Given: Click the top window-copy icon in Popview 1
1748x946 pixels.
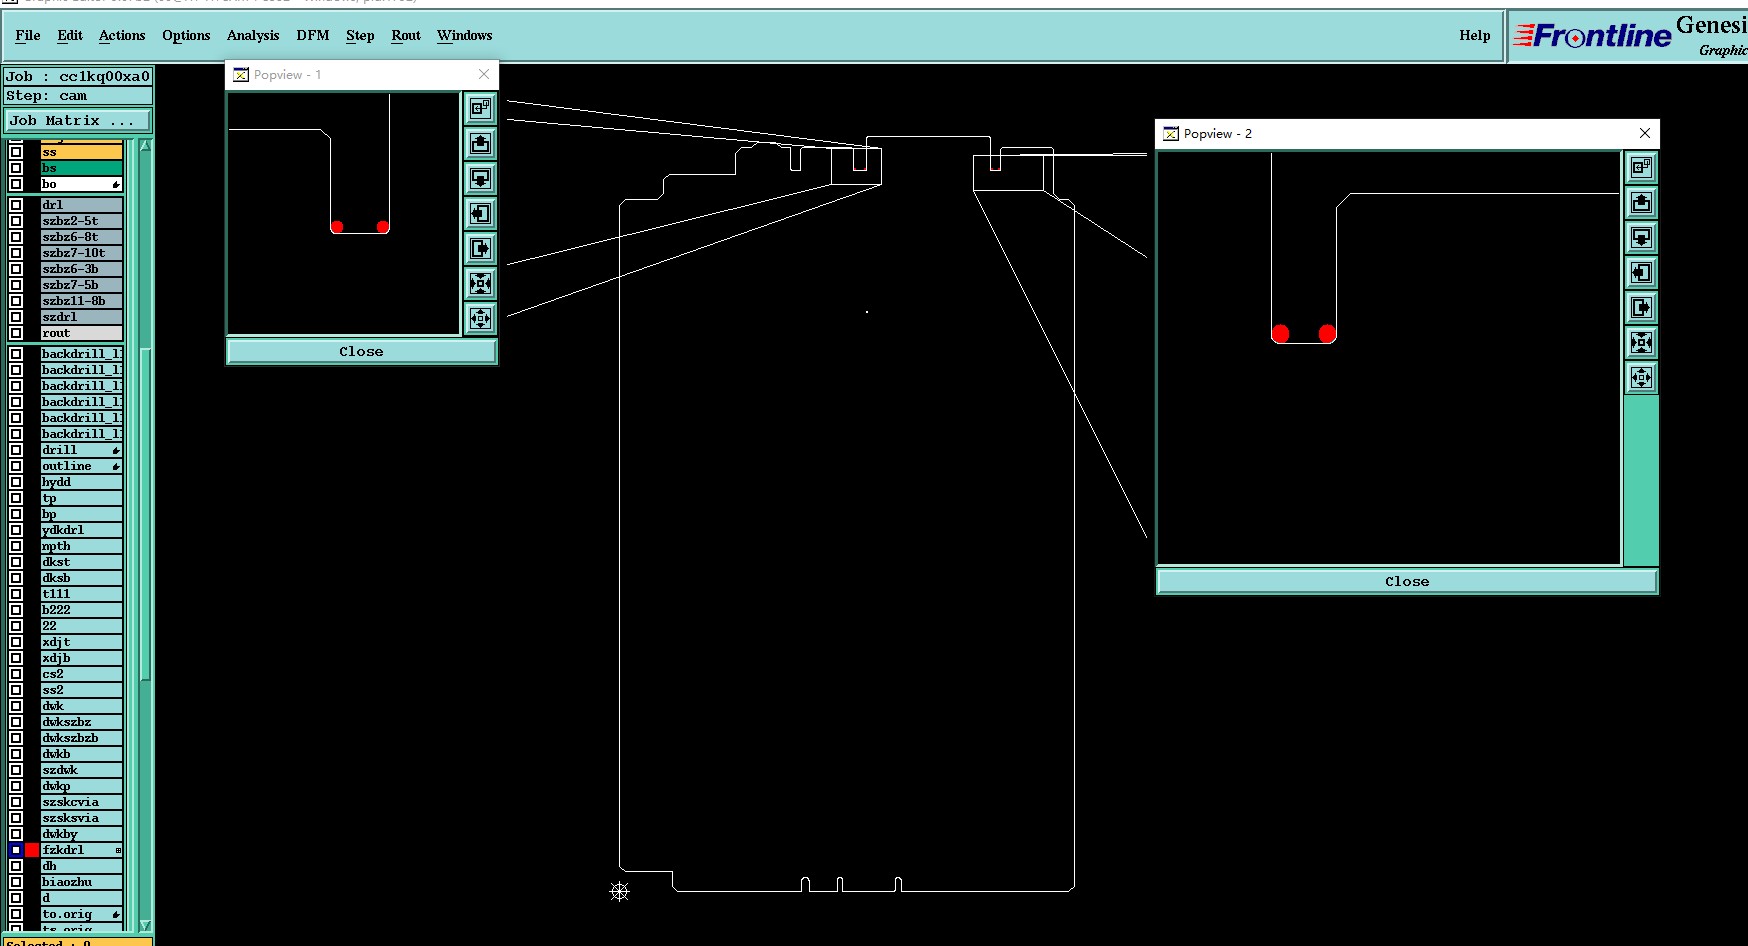Looking at the screenshot, I should 481,108.
